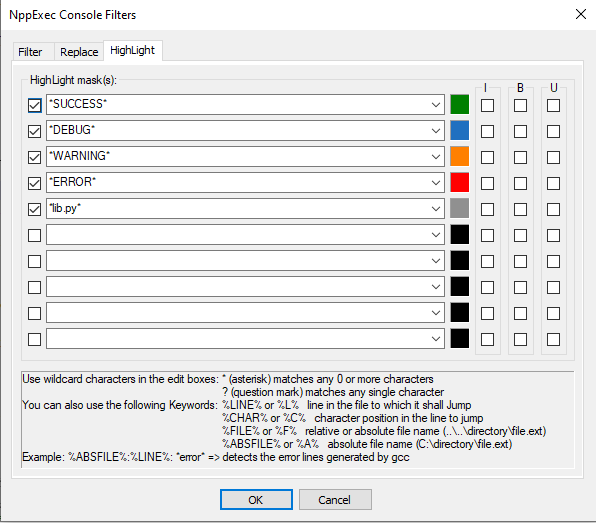Pick the green color swatch for *SUCCESS*
Viewport: 596px width, 523px height.
point(460,105)
